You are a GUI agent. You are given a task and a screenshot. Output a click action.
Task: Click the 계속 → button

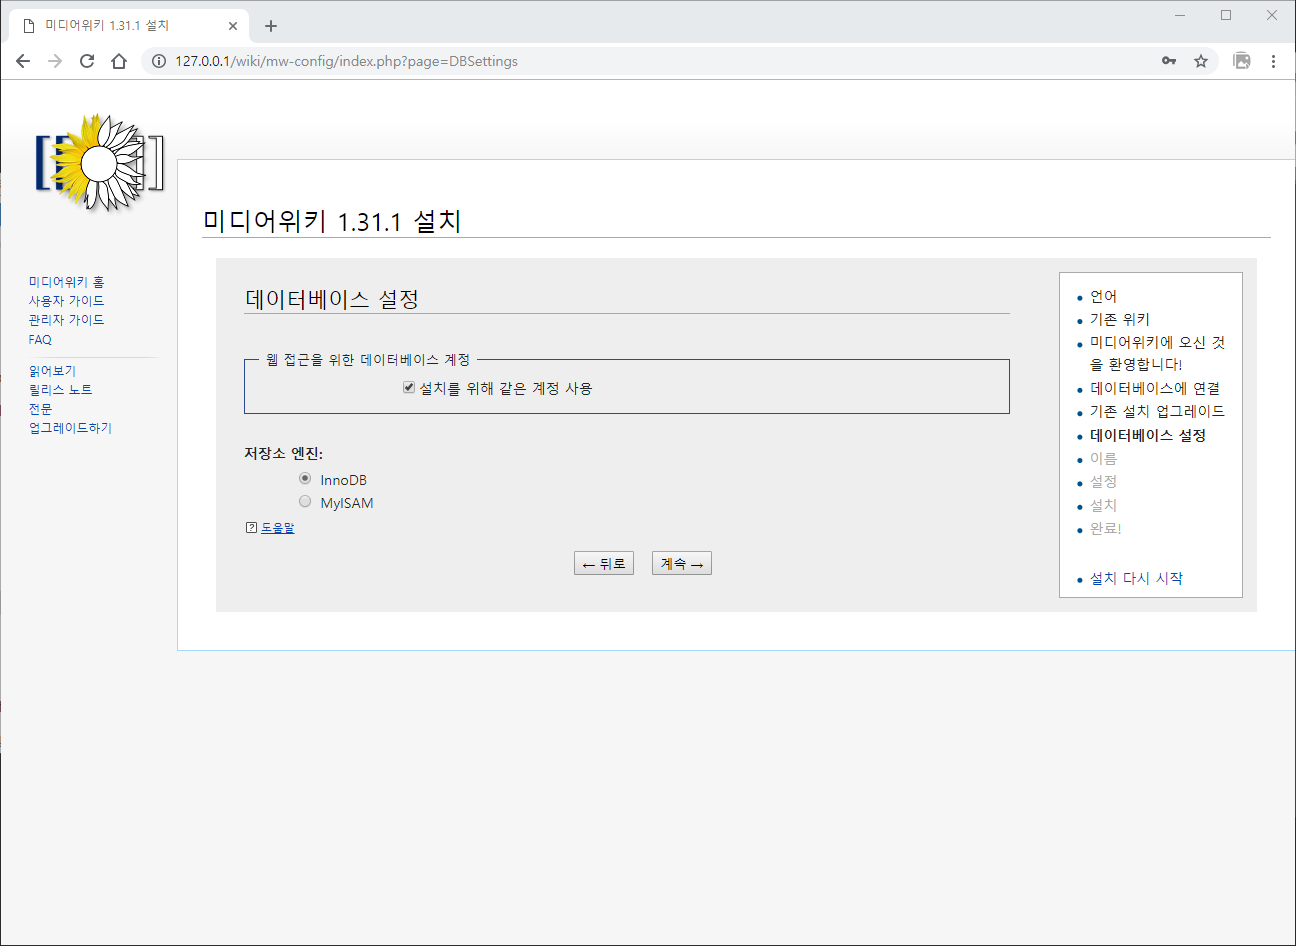(682, 564)
